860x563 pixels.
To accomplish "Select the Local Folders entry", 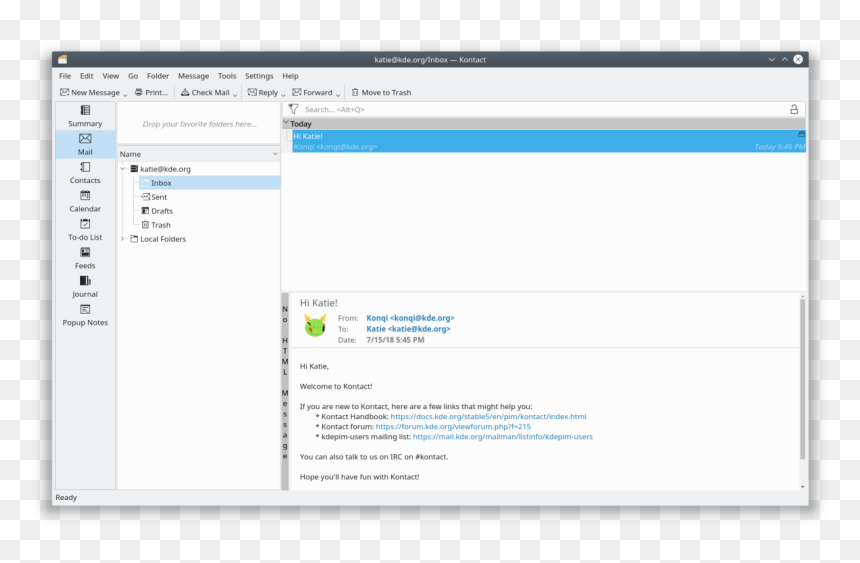I will (158, 239).
